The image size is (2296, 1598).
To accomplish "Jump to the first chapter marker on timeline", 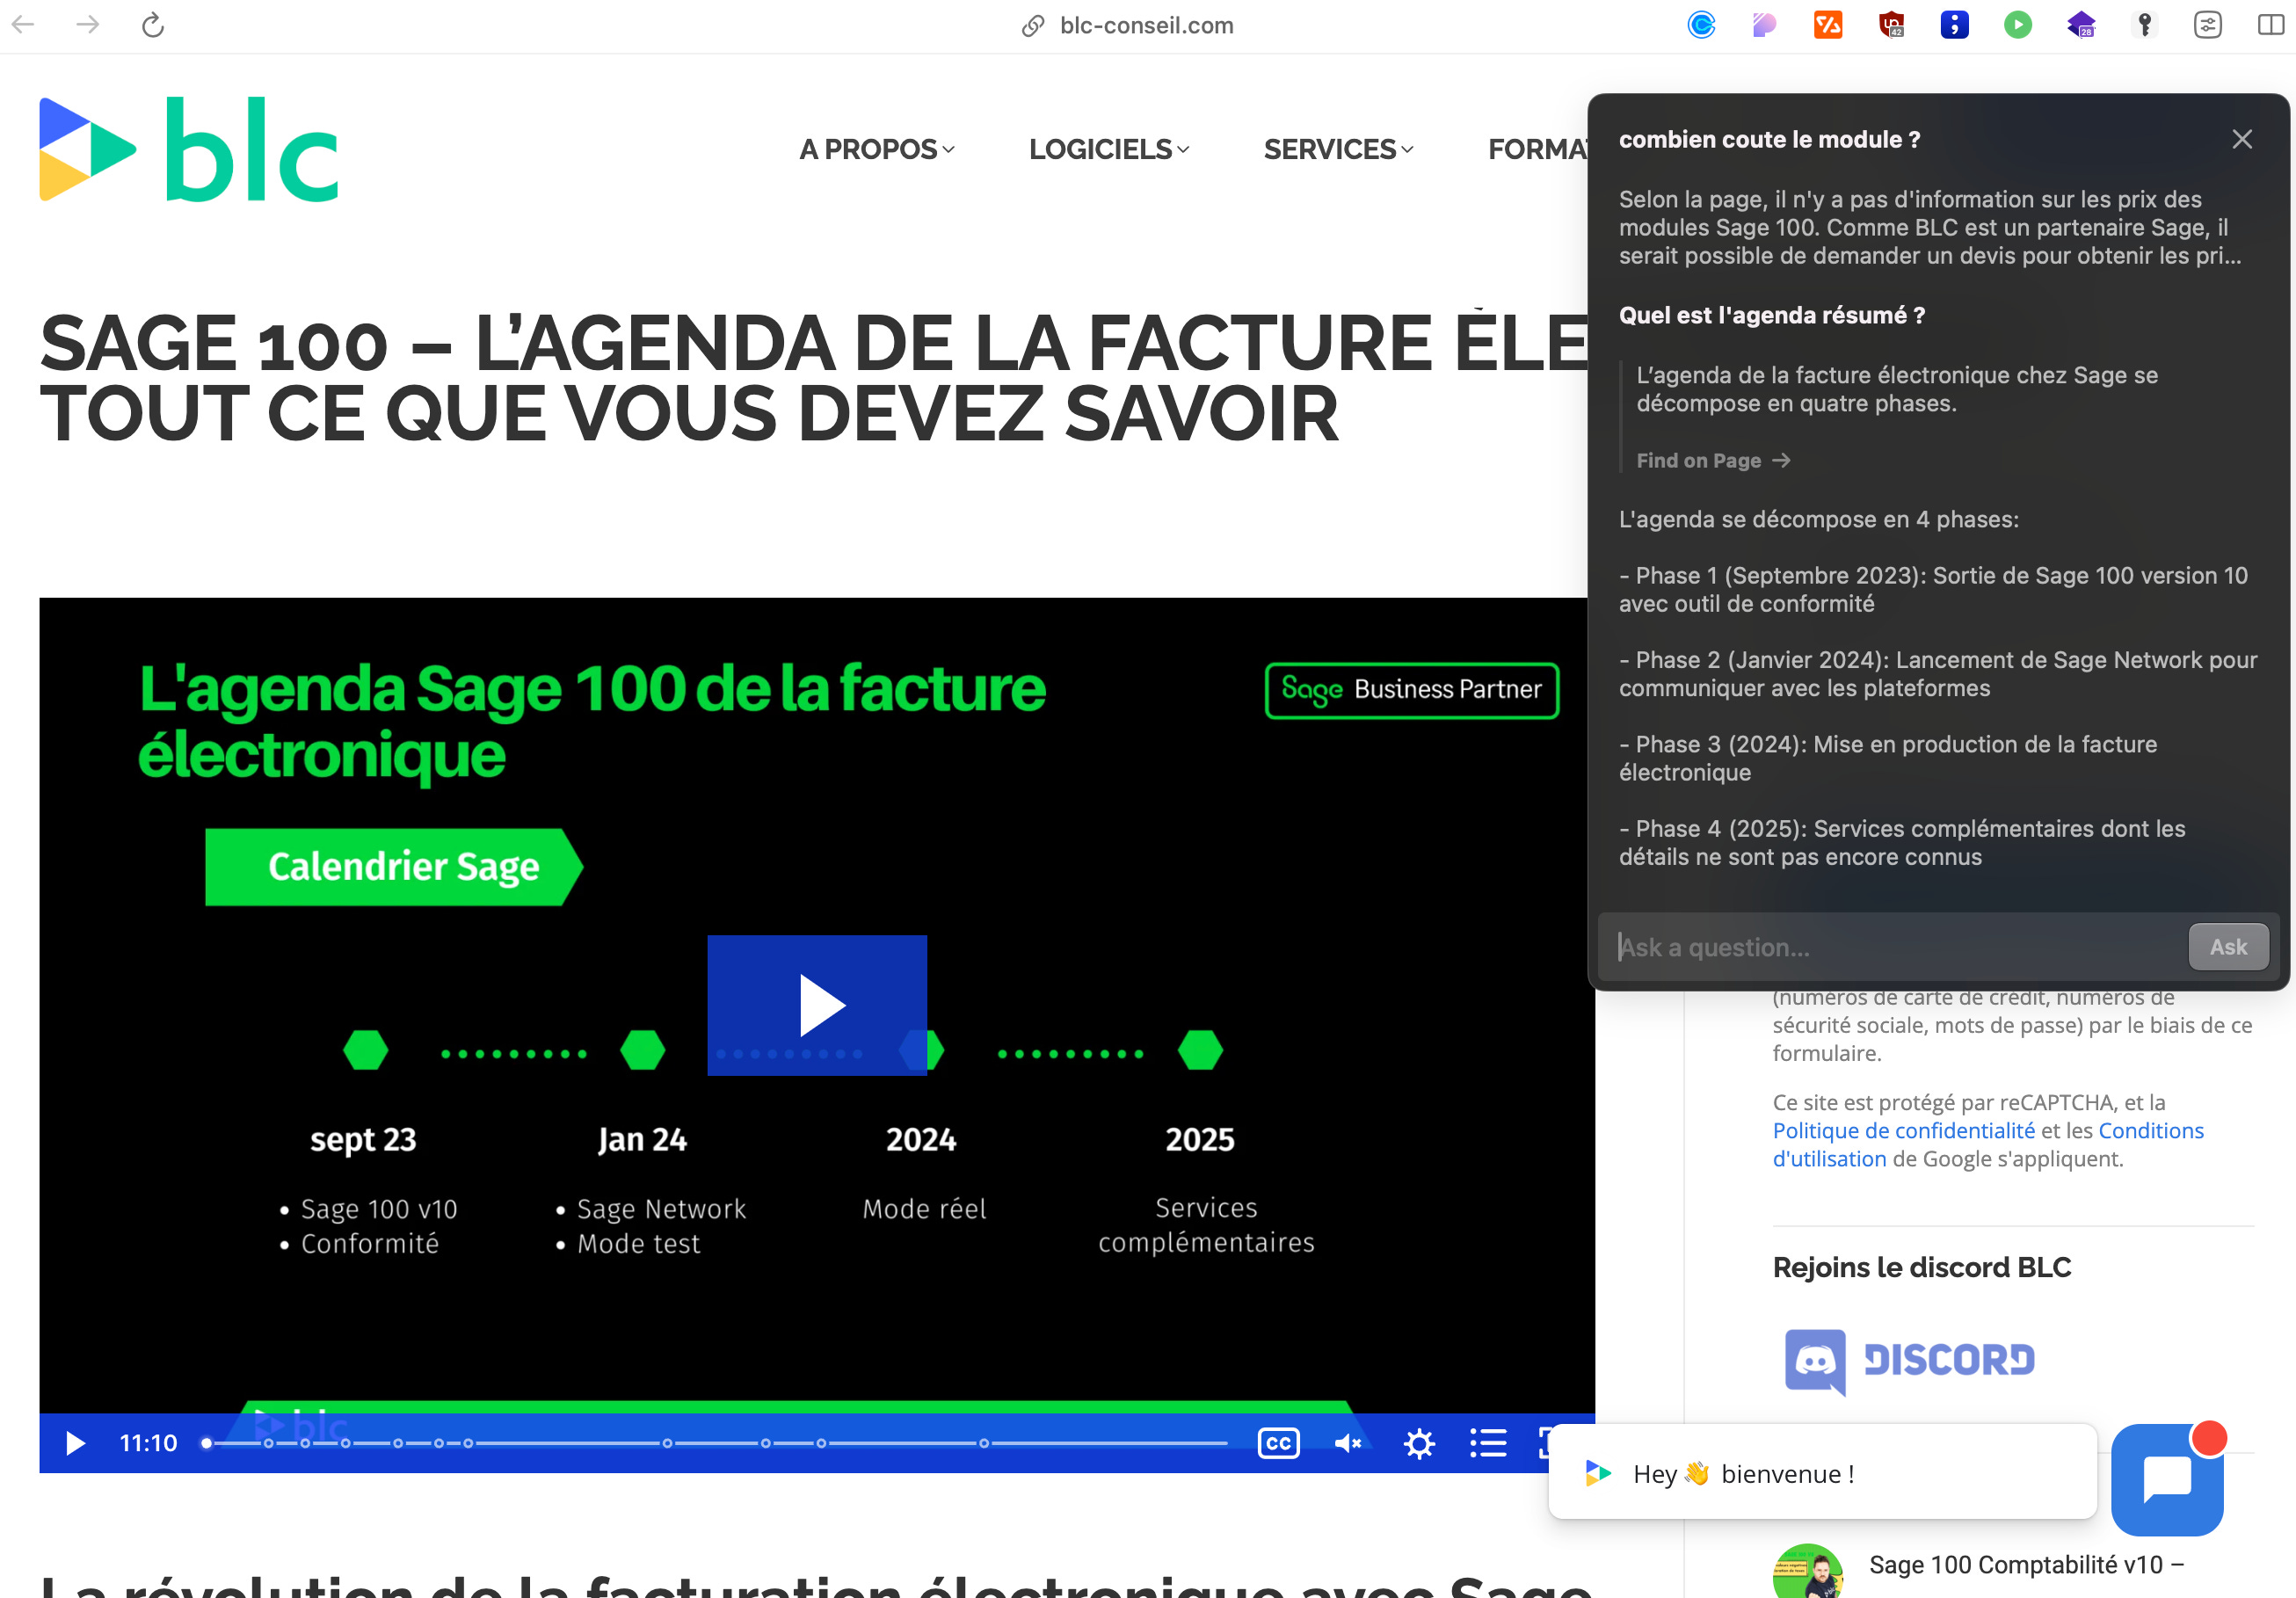I will click(x=268, y=1443).
